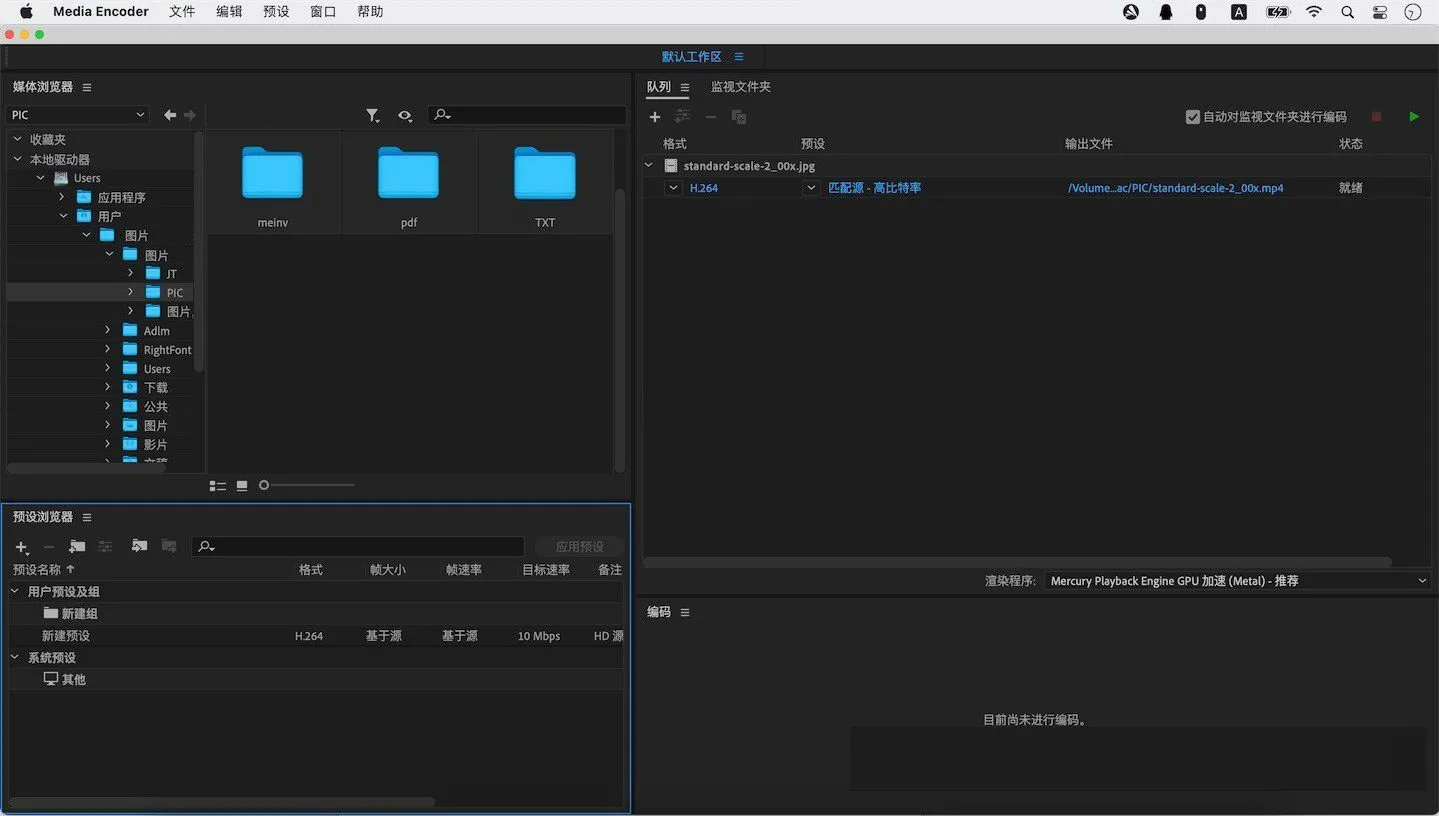1439x816 pixels.
Task: Switch media browser to thumbnail view
Action: point(242,486)
